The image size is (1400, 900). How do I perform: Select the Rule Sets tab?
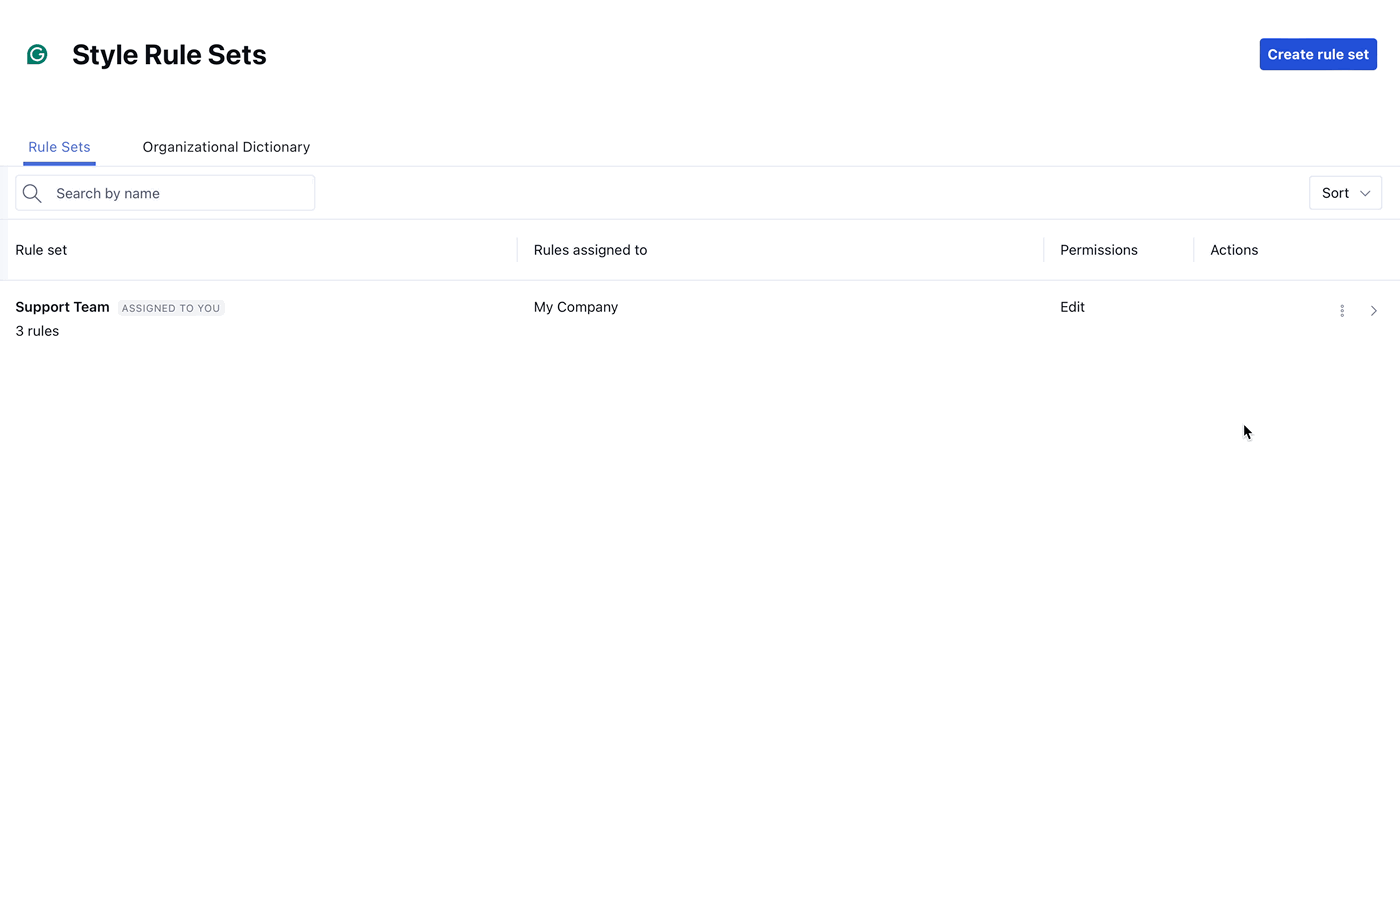(59, 147)
